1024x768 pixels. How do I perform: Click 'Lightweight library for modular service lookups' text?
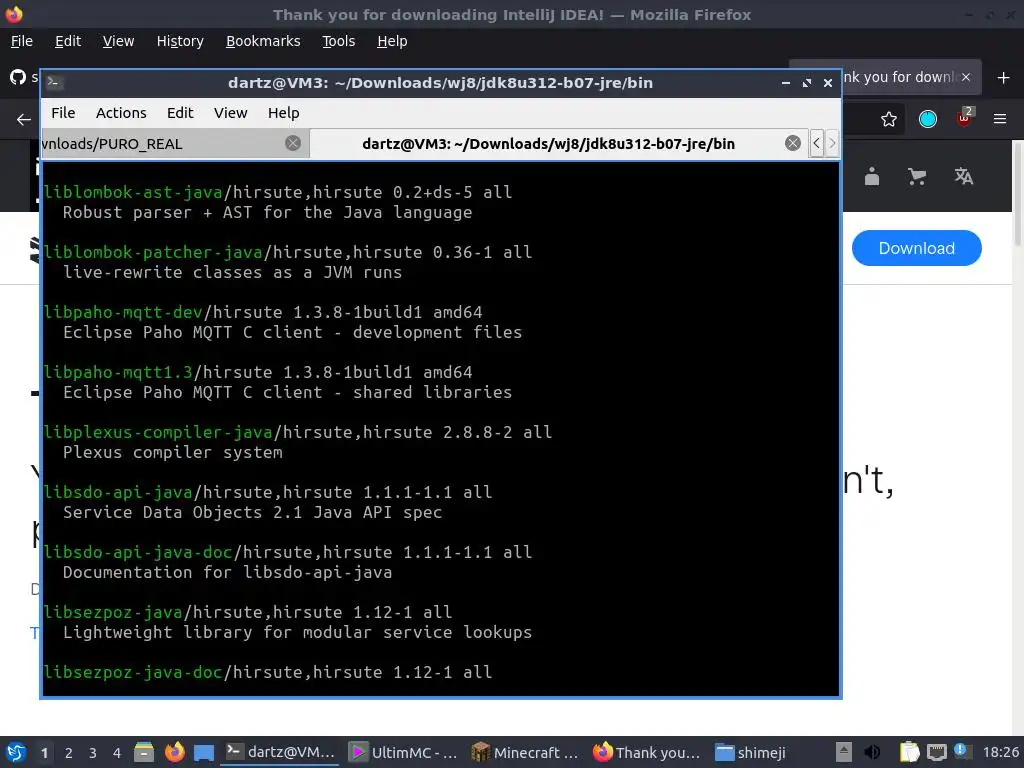pos(297,632)
